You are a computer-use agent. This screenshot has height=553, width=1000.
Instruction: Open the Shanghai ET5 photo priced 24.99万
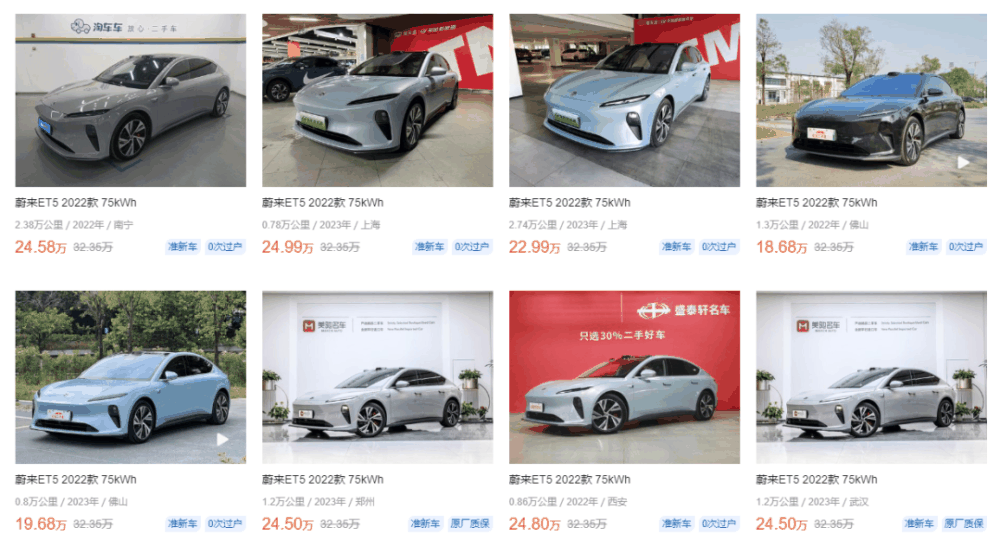pos(378,100)
